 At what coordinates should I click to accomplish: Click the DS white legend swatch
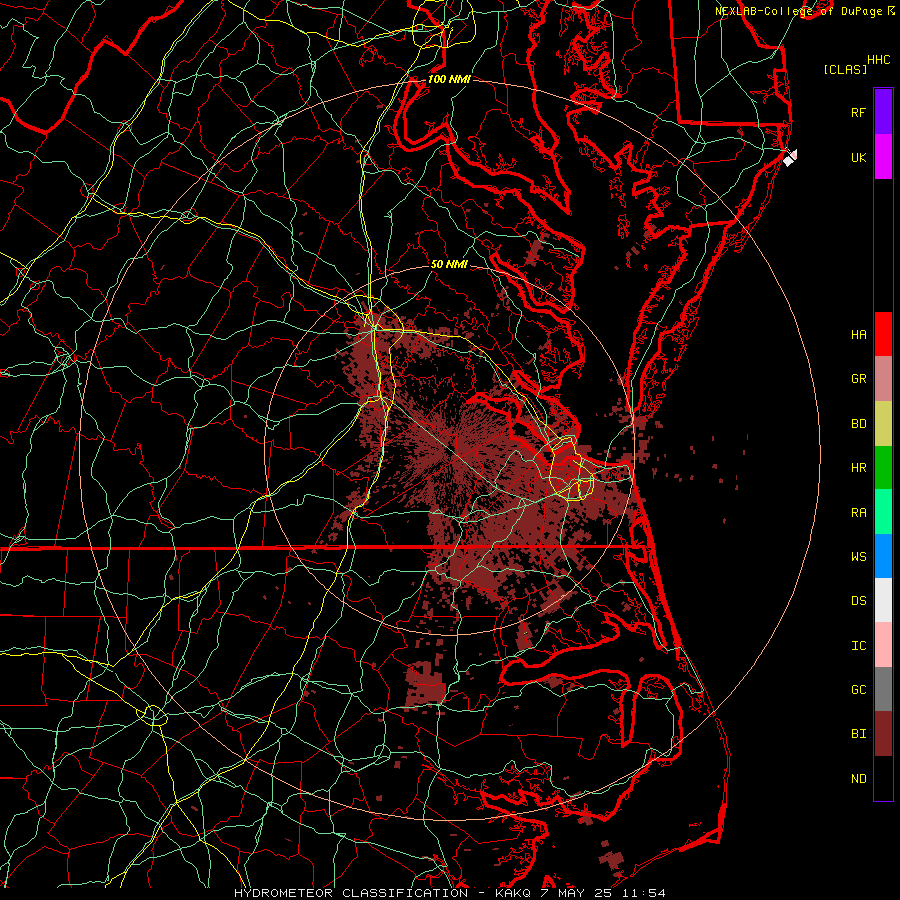883,600
